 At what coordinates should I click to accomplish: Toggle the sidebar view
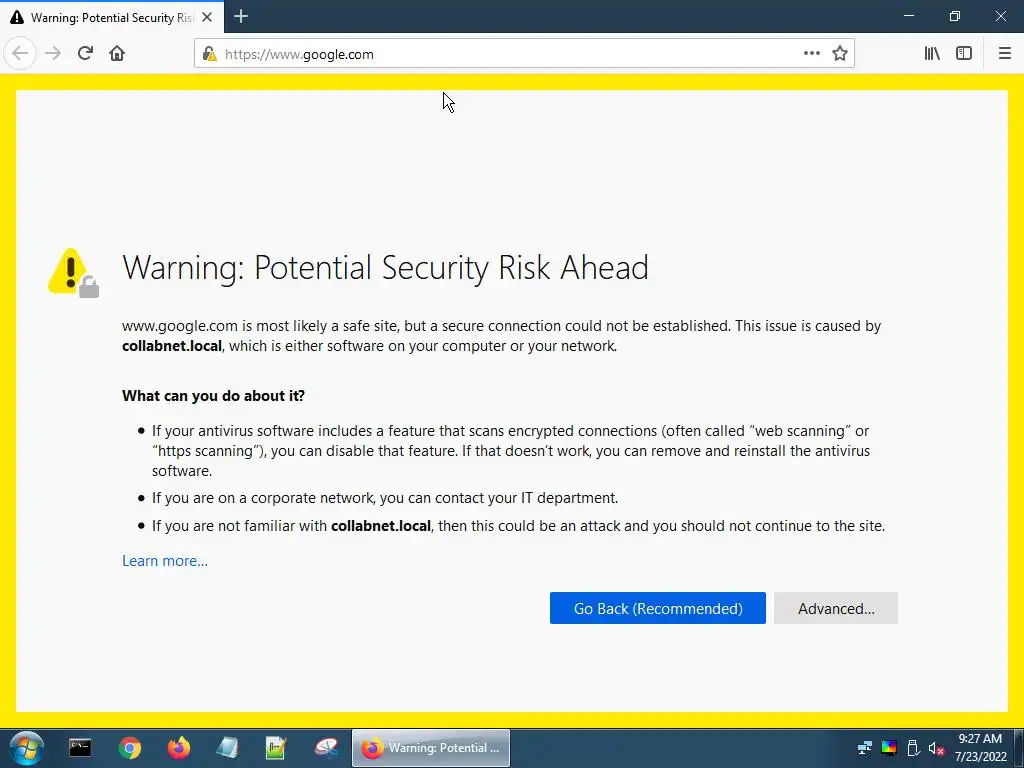tap(964, 54)
